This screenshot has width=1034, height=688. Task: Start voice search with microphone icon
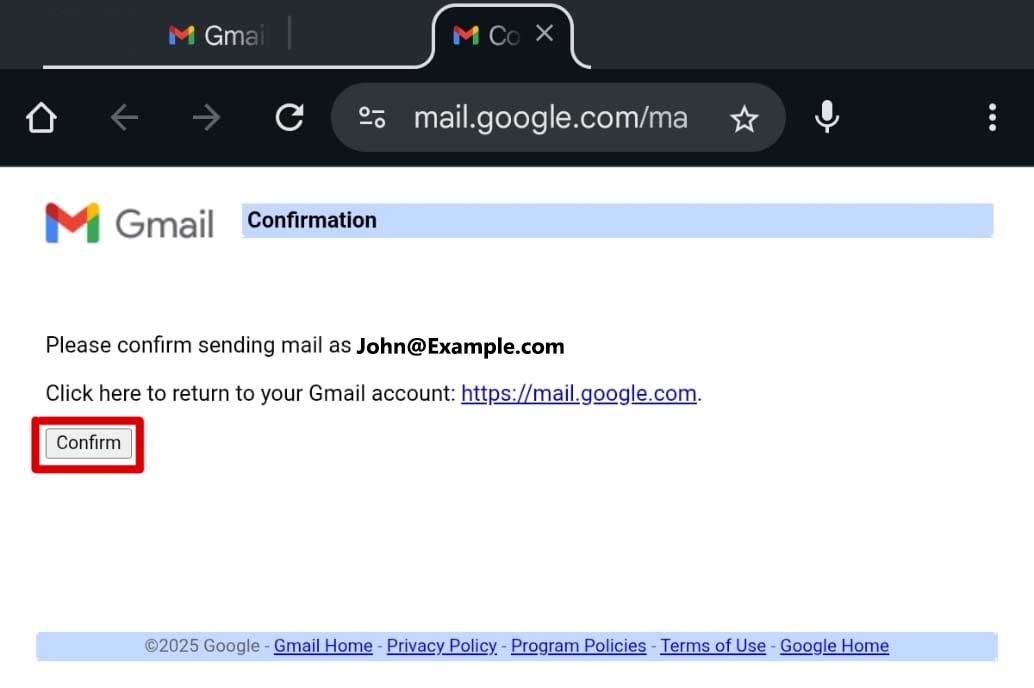826,118
